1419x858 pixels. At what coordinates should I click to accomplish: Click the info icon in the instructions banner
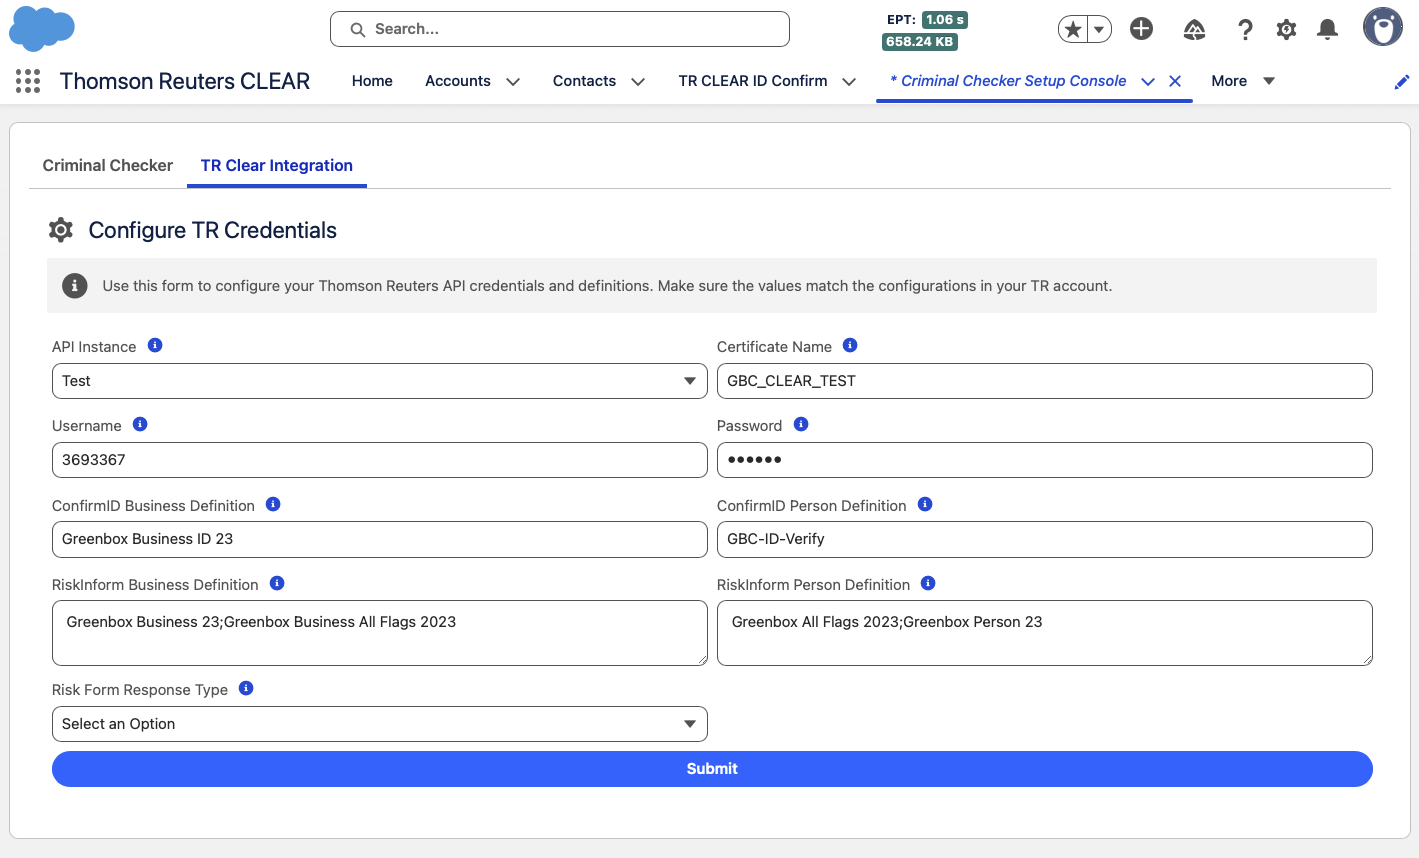tap(74, 286)
